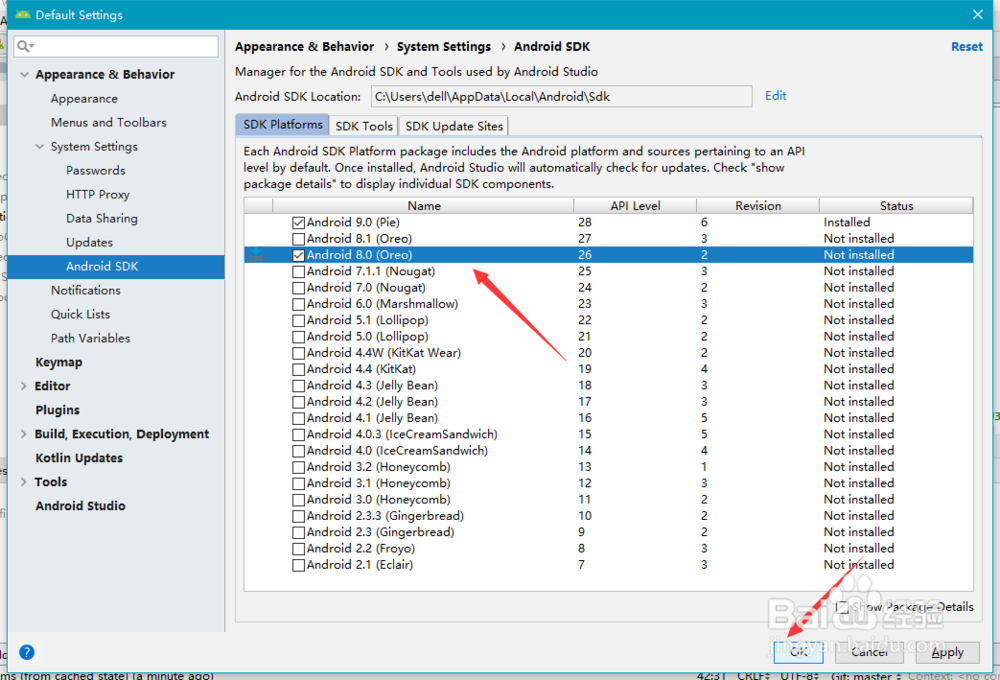Click CRLF line separator in status bar
The width and height of the screenshot is (1000, 680).
pyautogui.click(x=753, y=676)
